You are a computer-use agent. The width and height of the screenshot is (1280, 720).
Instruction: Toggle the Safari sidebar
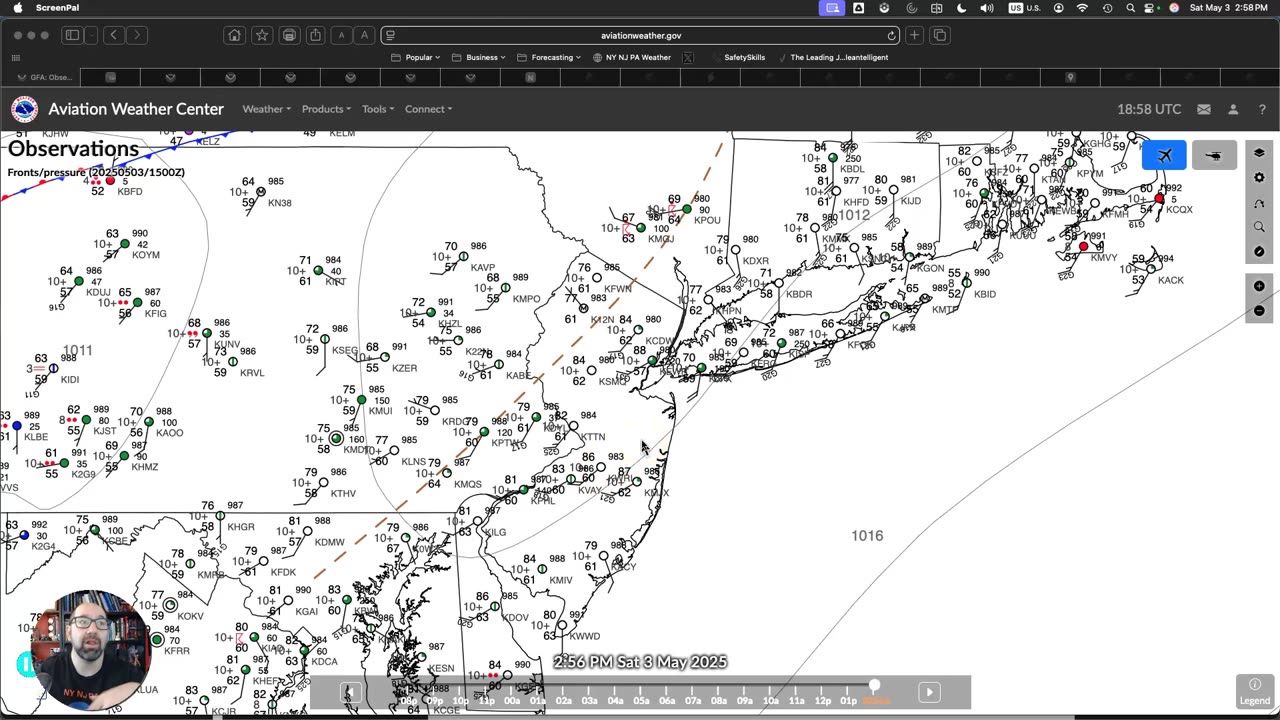72,35
